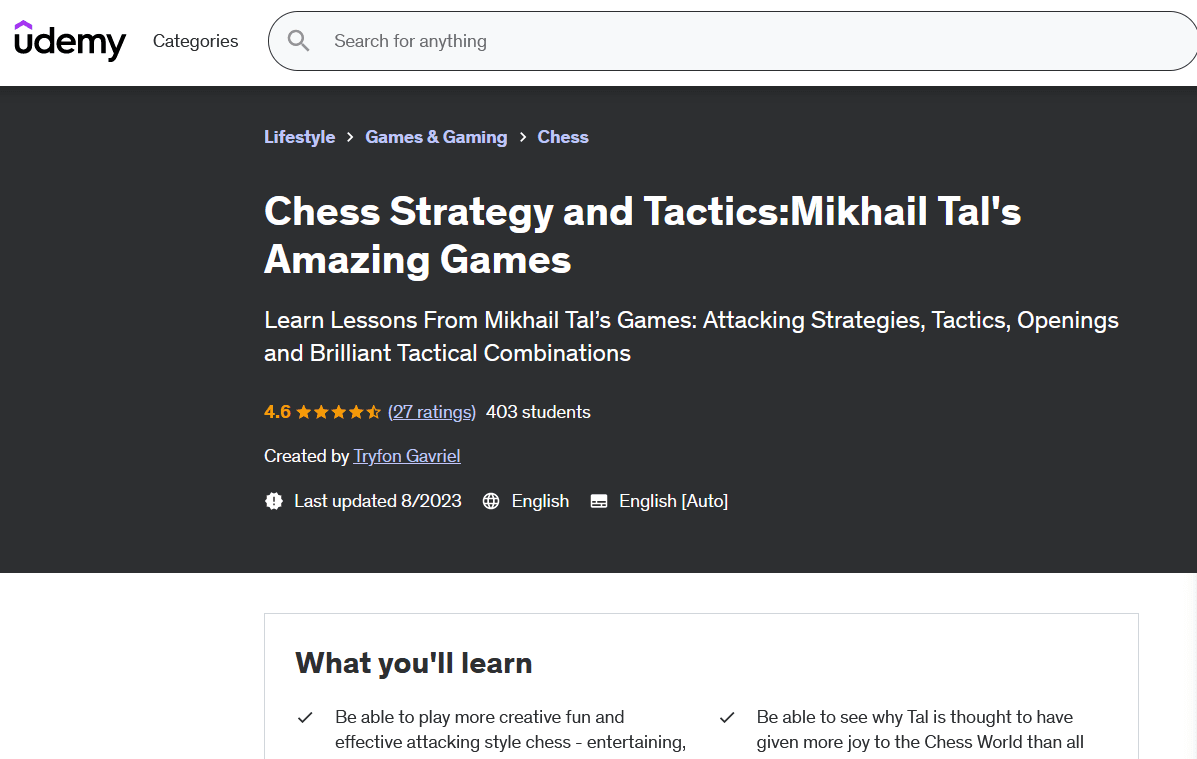Click the search magnifier icon
This screenshot has width=1197, height=759.
tap(298, 41)
